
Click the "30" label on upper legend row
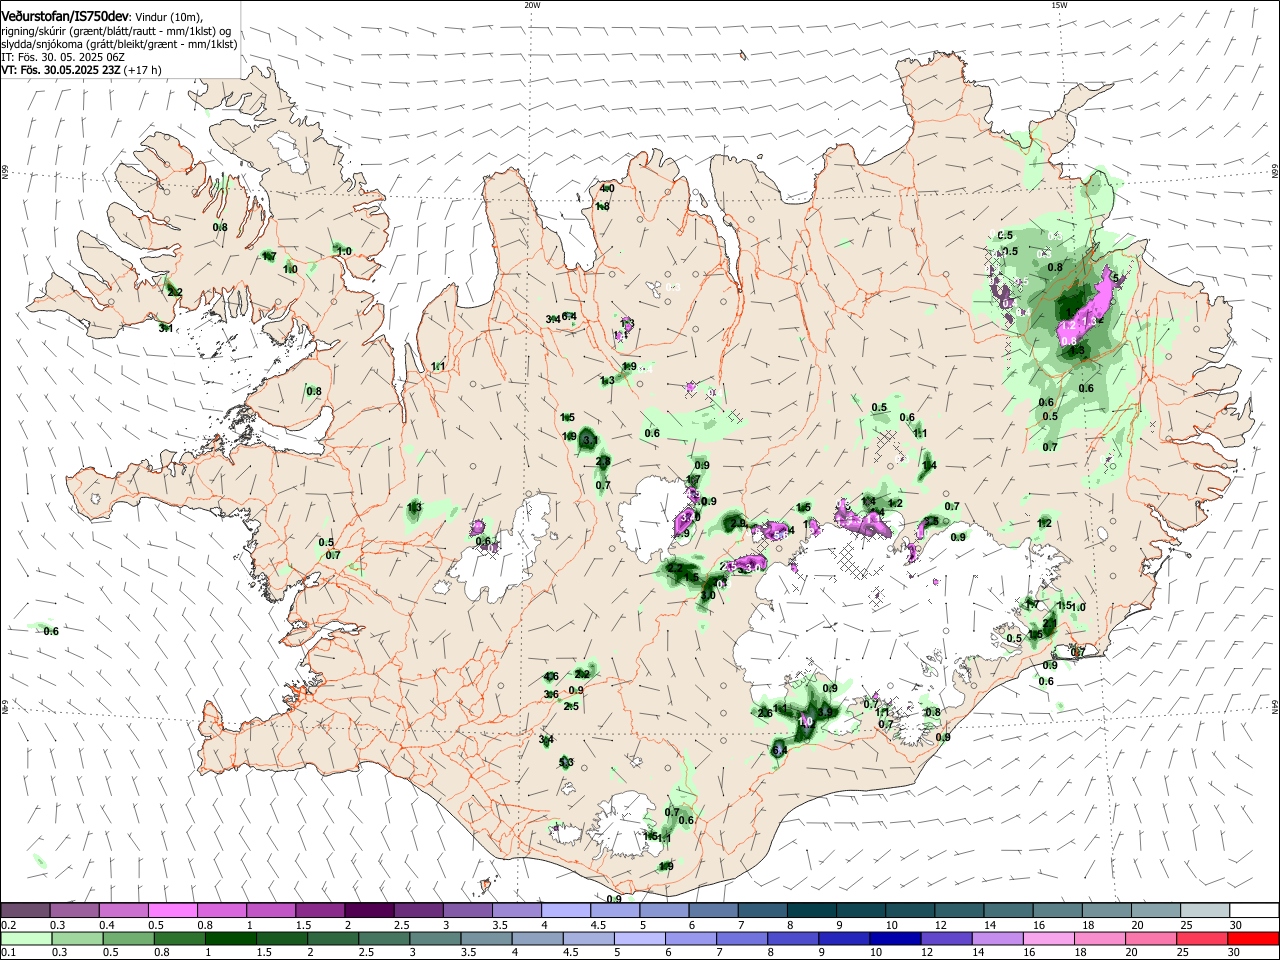point(1236,925)
